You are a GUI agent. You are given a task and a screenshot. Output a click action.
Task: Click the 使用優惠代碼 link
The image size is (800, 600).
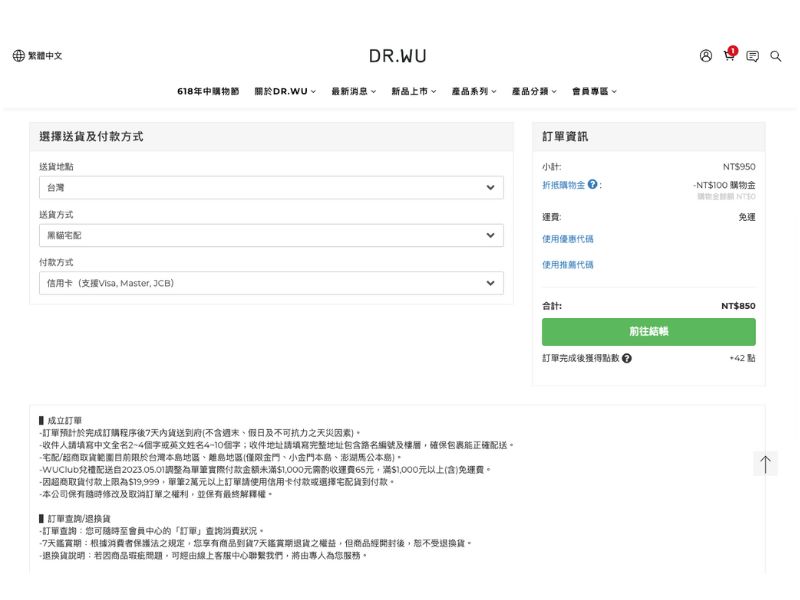567,239
